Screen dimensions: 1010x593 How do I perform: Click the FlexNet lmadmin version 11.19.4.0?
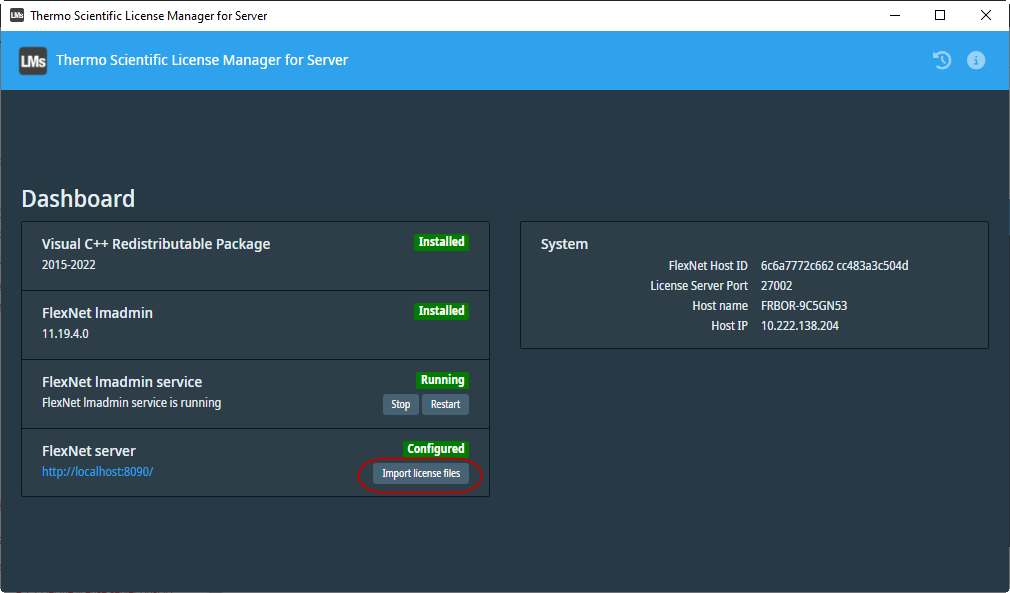click(65, 334)
